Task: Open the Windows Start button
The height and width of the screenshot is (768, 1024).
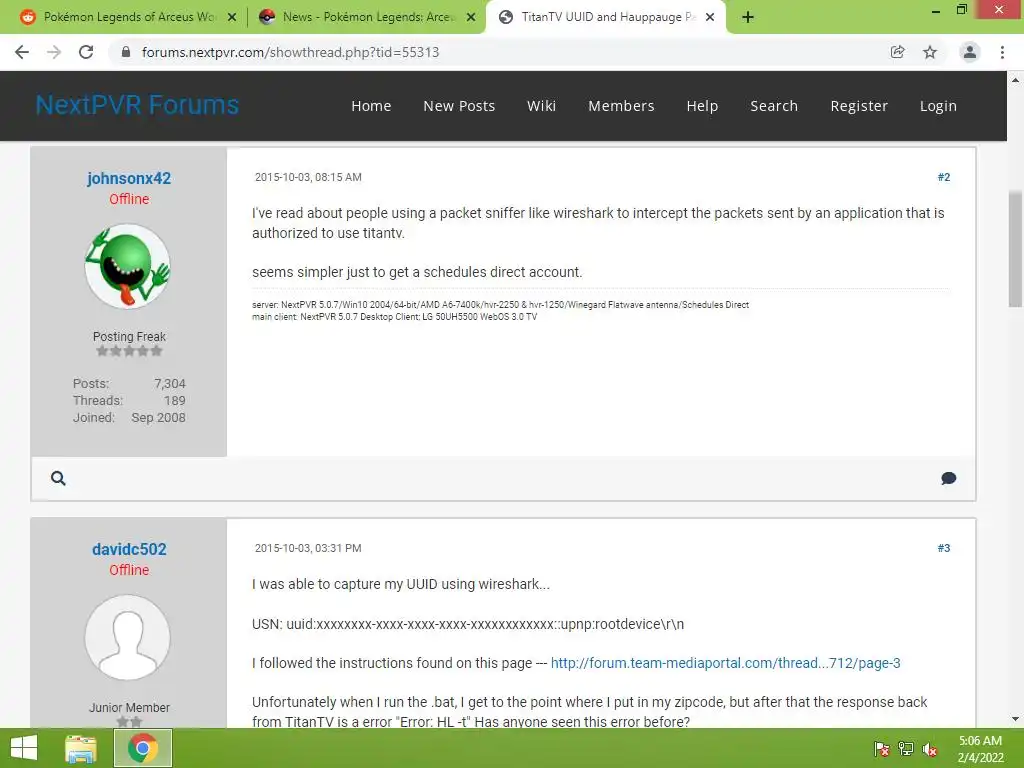Action: coord(24,748)
